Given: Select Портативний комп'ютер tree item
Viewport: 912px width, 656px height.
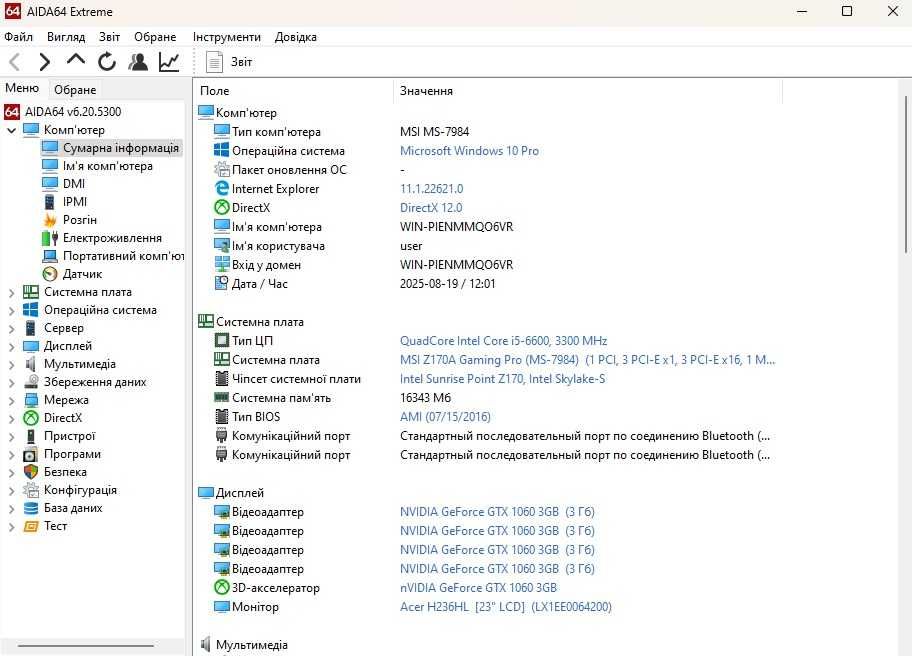Looking at the screenshot, I should pyautogui.click(x=113, y=256).
